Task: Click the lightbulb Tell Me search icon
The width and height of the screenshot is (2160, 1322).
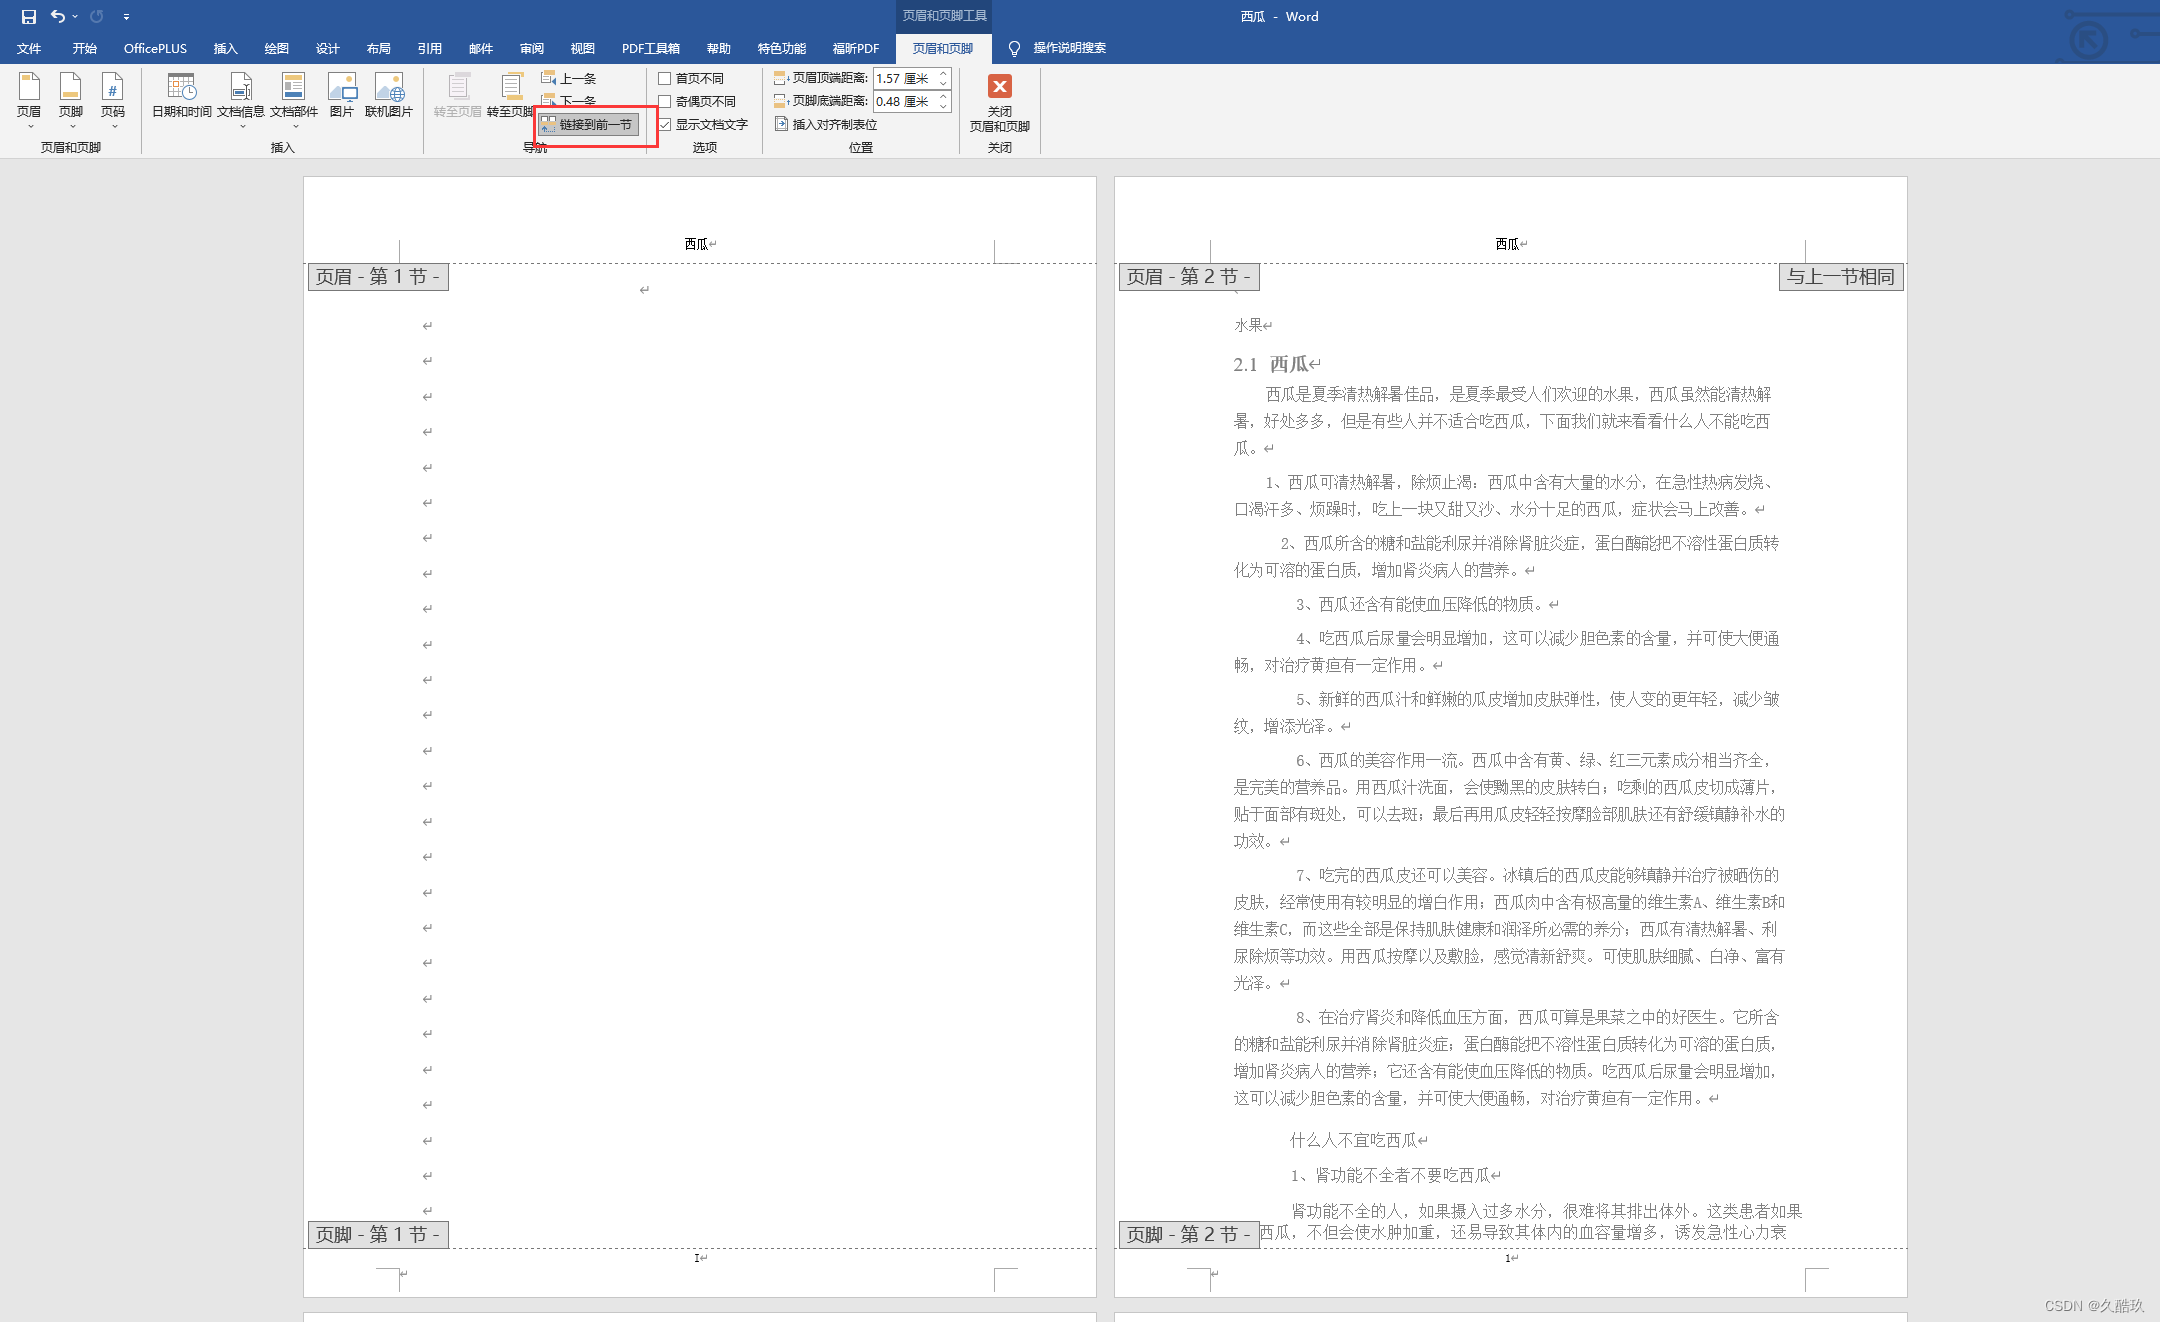Action: click(1014, 48)
